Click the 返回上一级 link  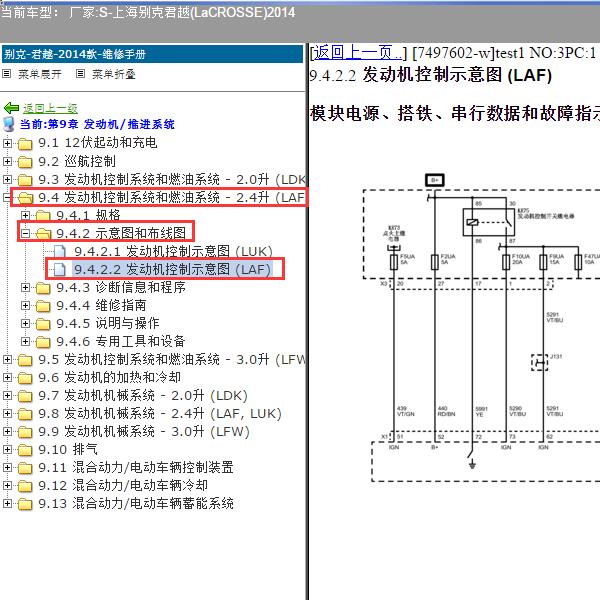coord(50,108)
